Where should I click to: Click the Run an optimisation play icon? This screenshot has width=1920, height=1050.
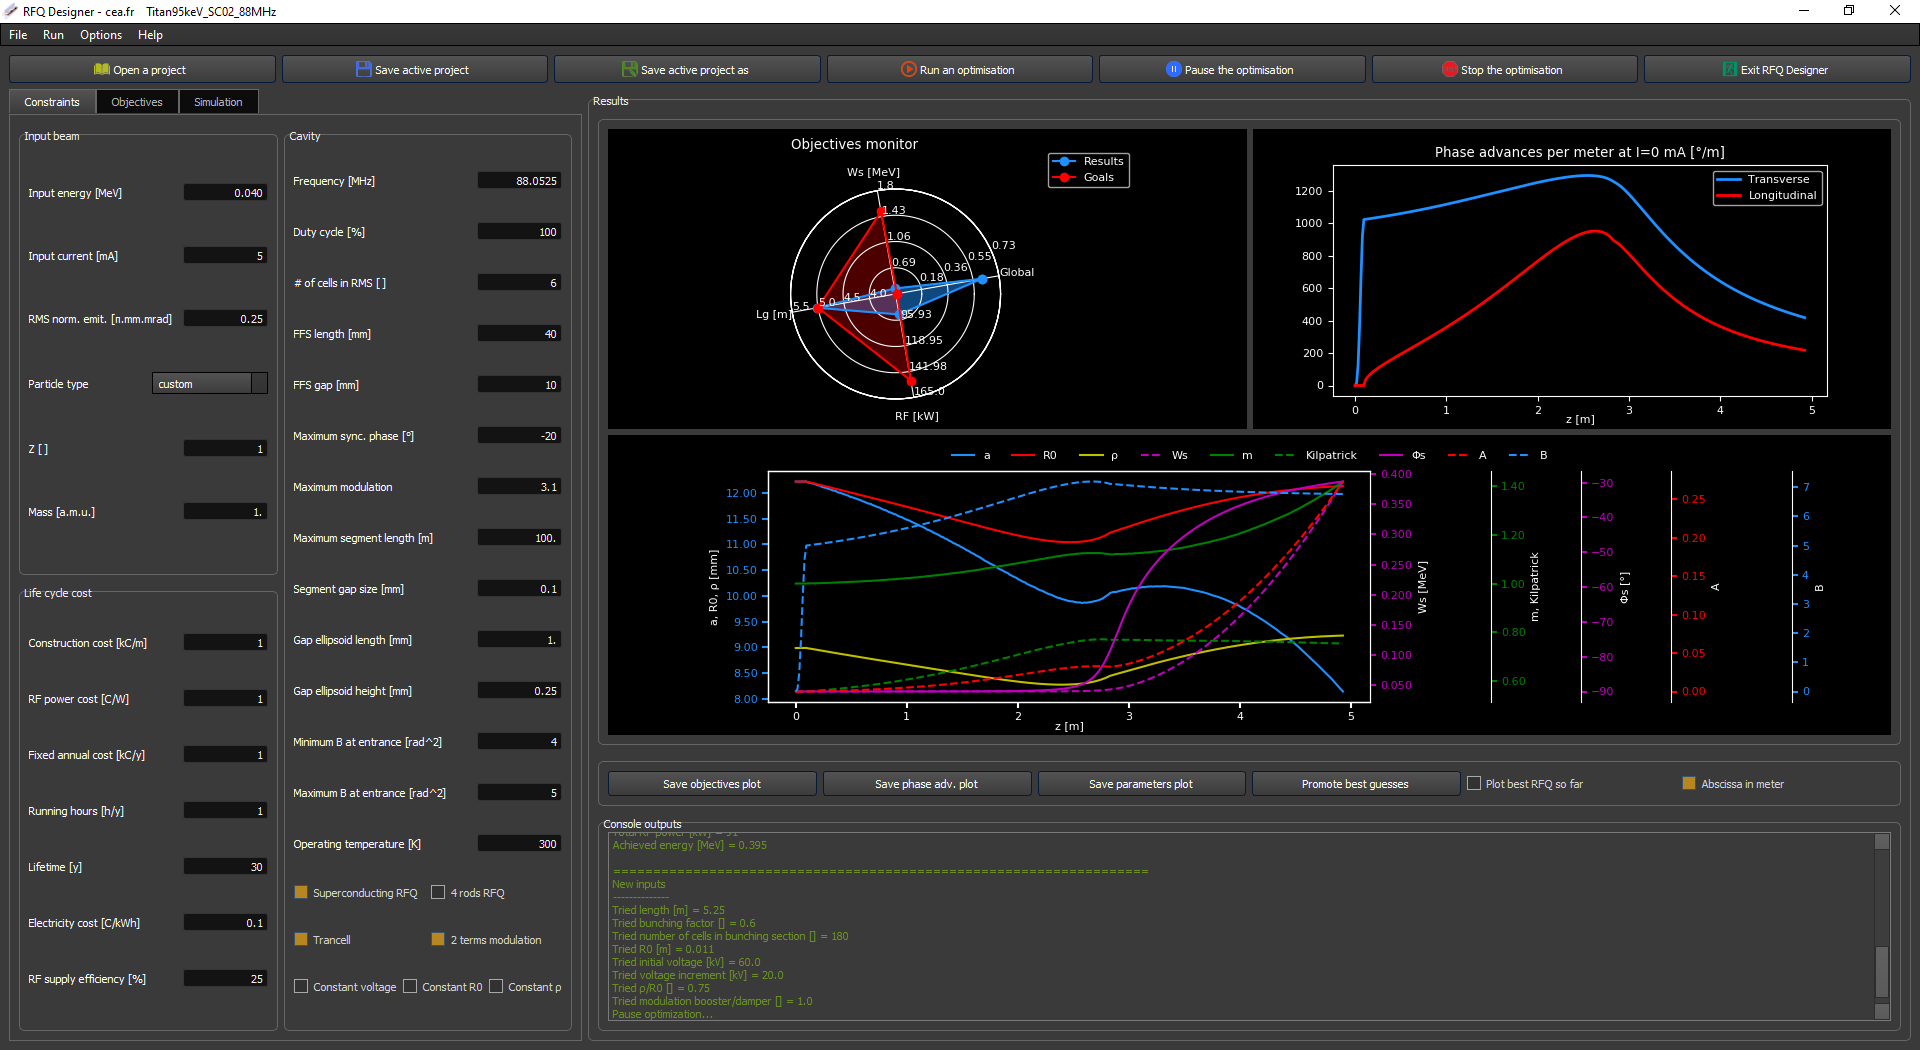[908, 70]
